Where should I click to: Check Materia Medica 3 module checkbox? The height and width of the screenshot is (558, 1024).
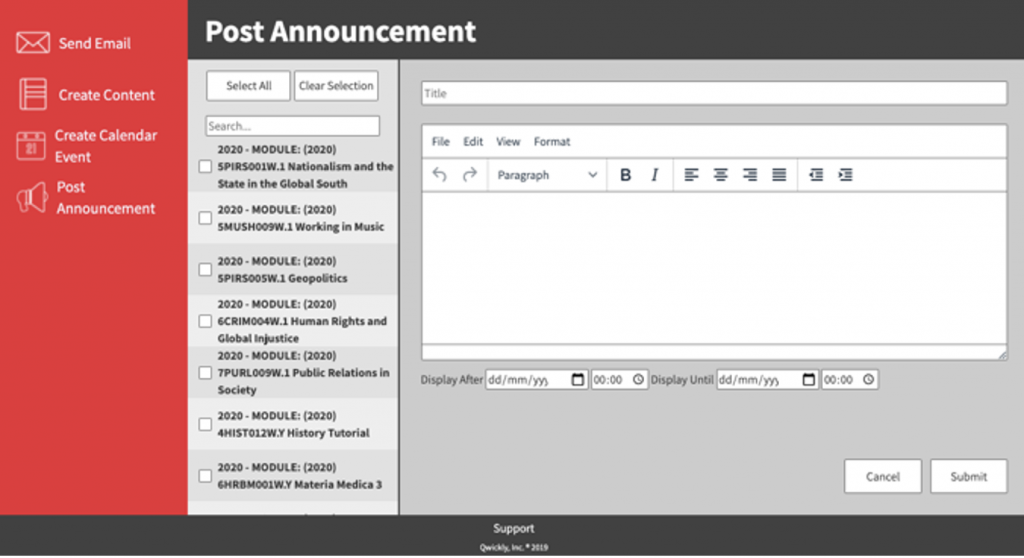[205, 476]
